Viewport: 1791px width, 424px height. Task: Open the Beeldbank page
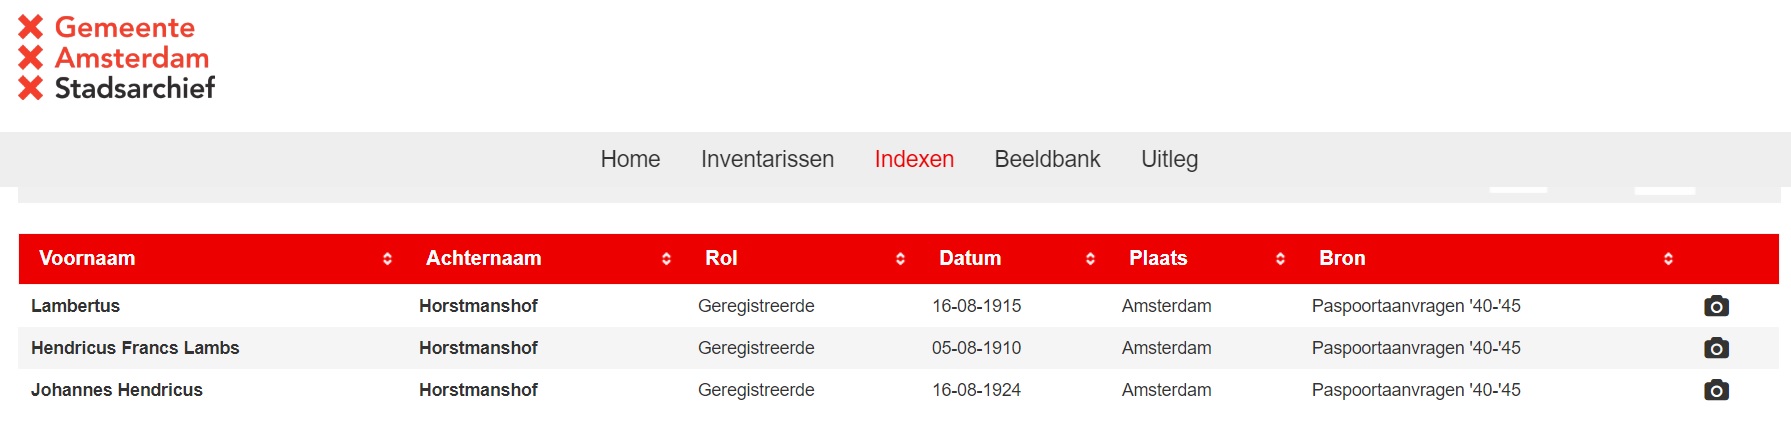[x=1047, y=159]
